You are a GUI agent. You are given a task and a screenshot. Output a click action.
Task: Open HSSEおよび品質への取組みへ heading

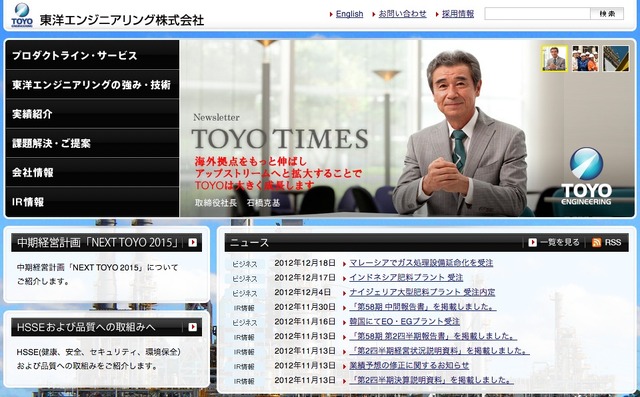click(x=86, y=327)
